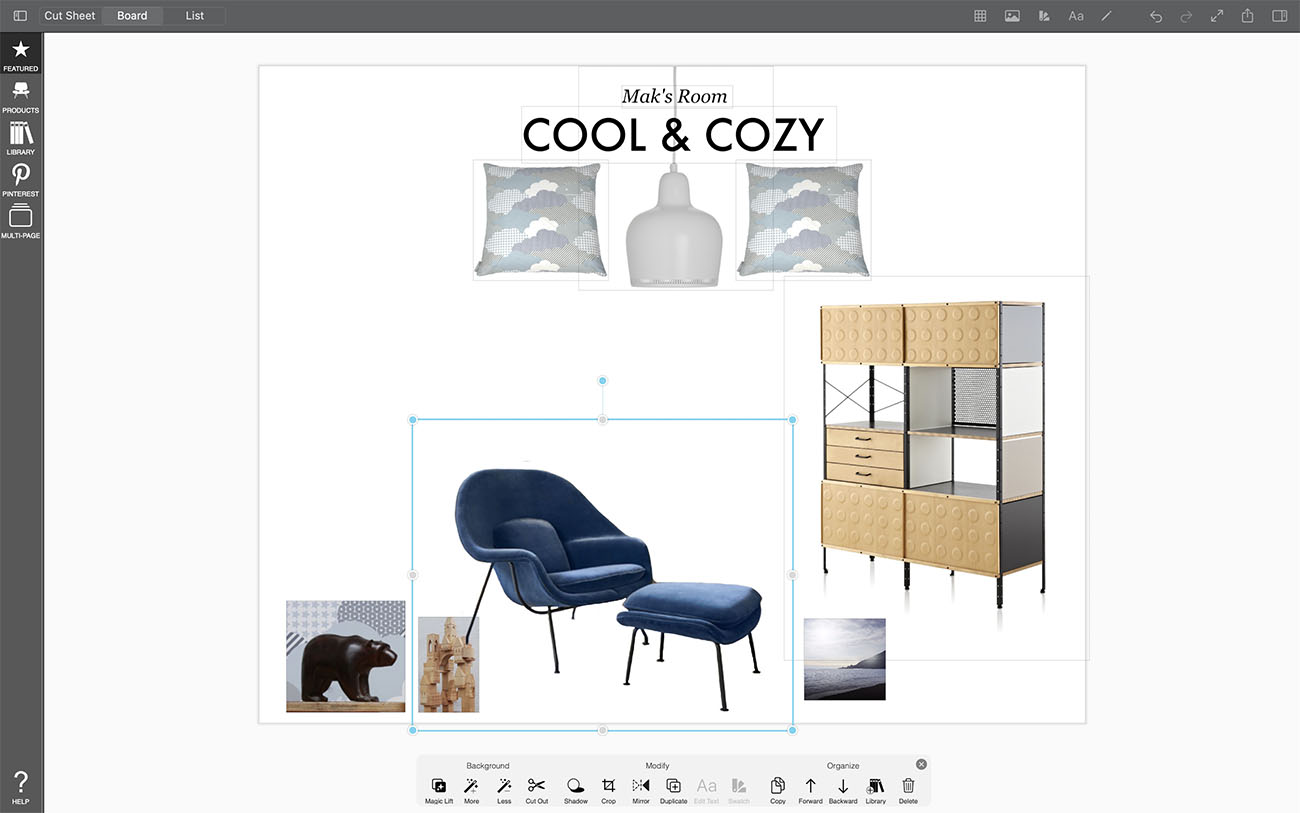Open the Products sidebar section

click(20, 96)
